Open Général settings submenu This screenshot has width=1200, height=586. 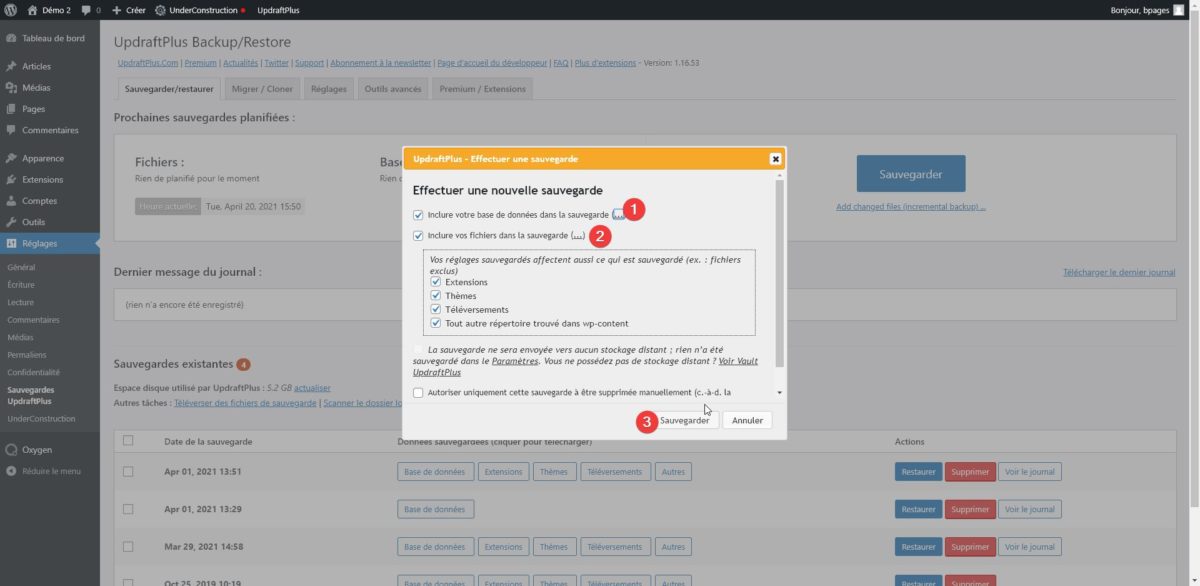click(21, 268)
